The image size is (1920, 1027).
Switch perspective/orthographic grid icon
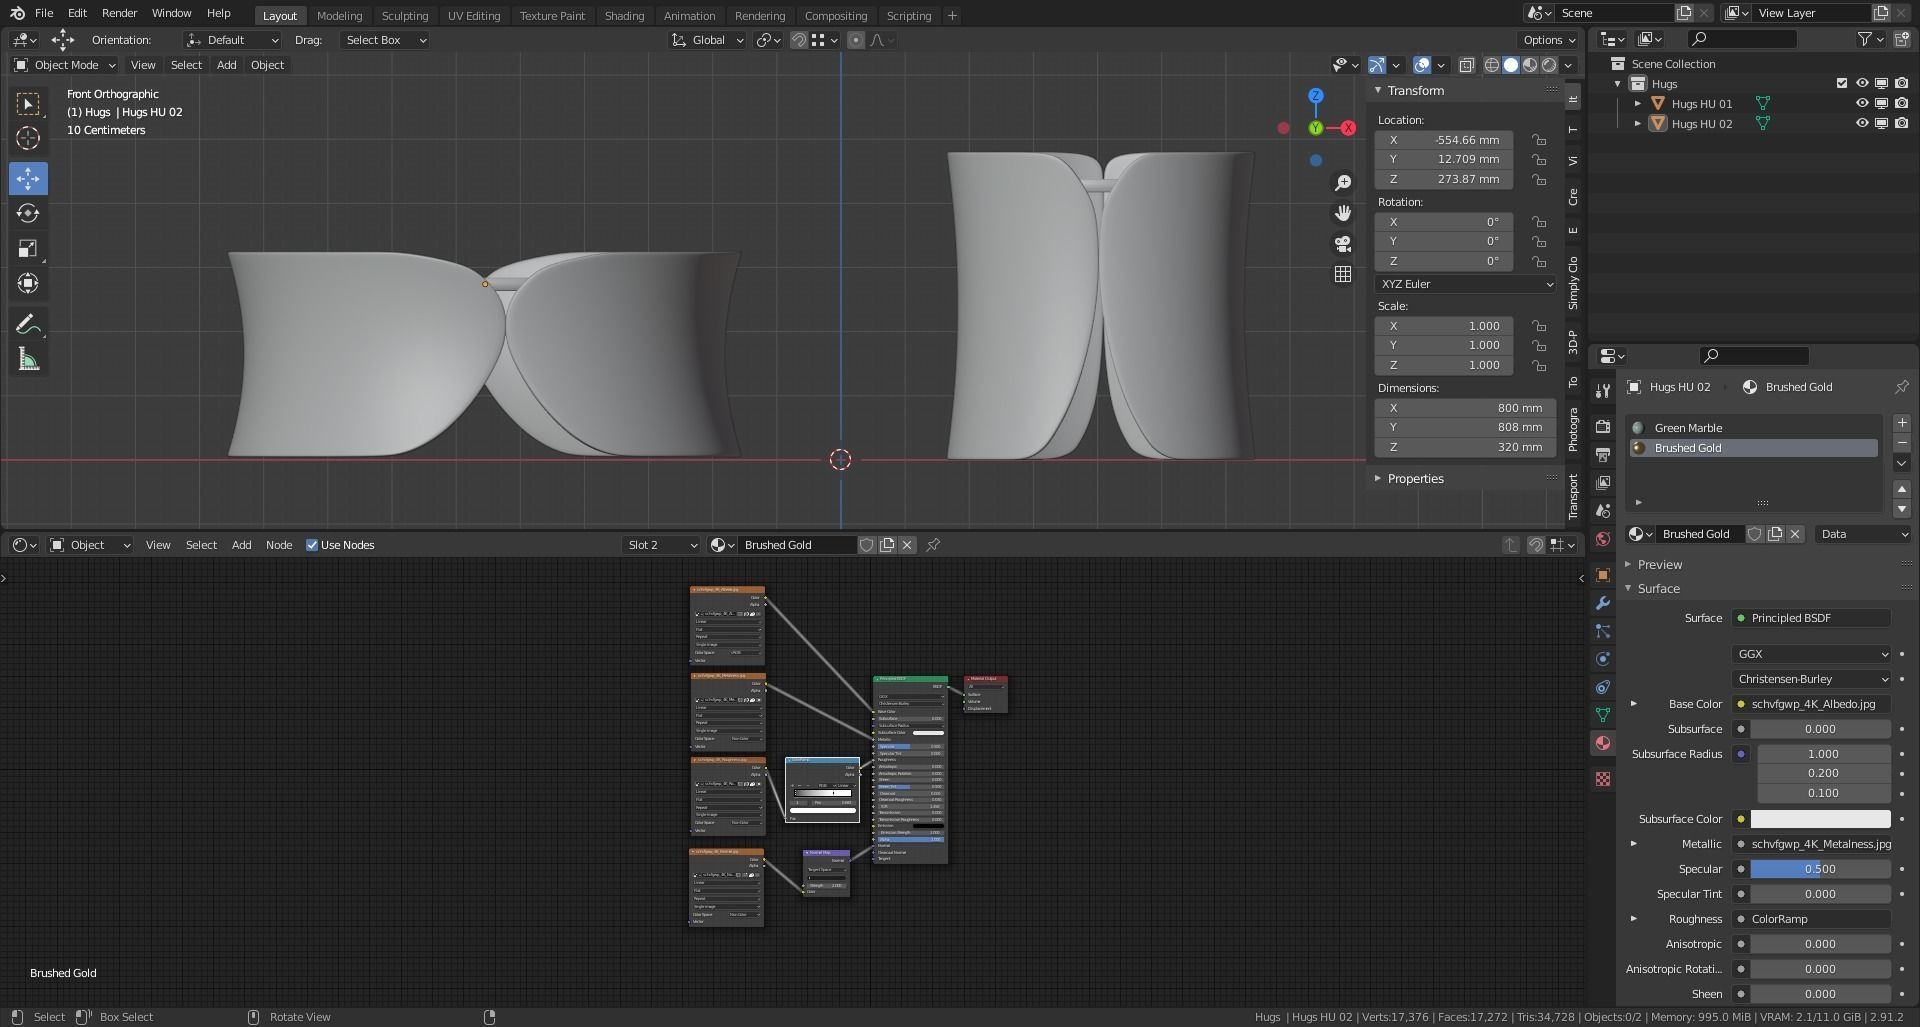pyautogui.click(x=1343, y=274)
